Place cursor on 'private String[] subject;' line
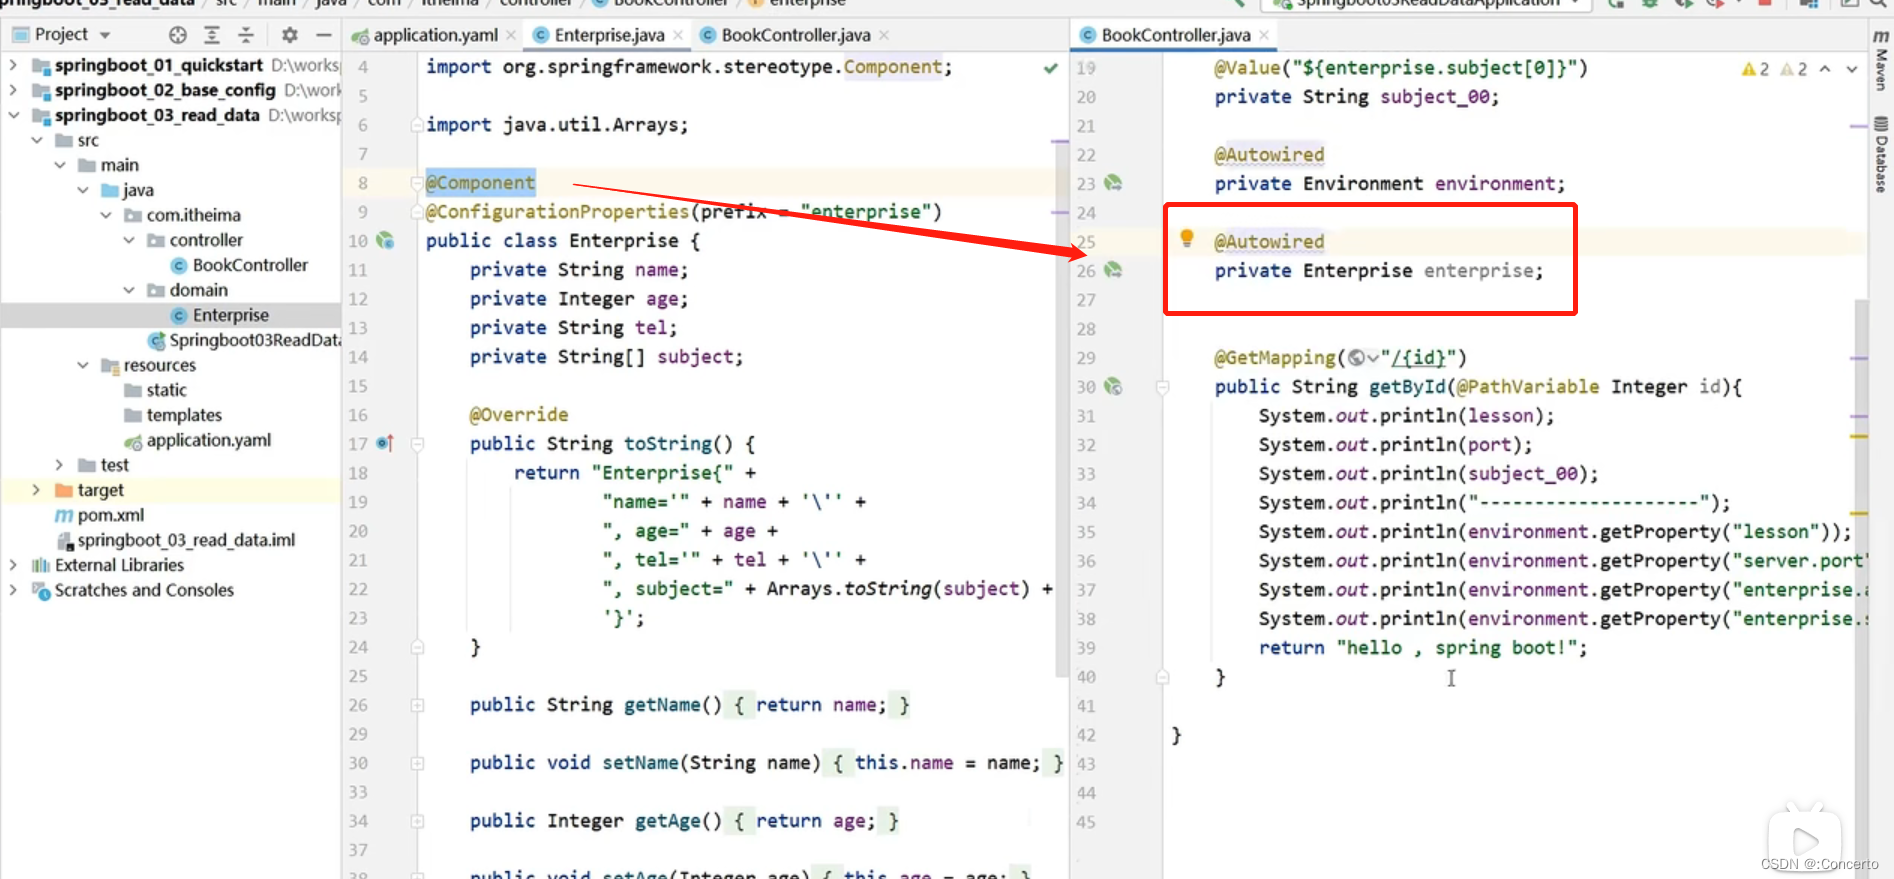Viewport: 1894px width, 879px height. 606,357
